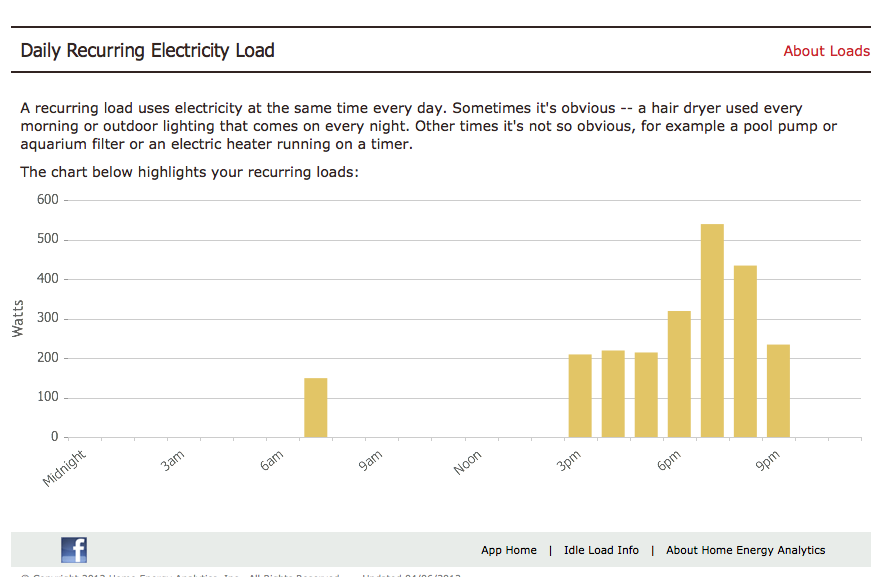Click "The chart below highlights" sentence
The height and width of the screenshot is (577, 889).
coord(189,172)
